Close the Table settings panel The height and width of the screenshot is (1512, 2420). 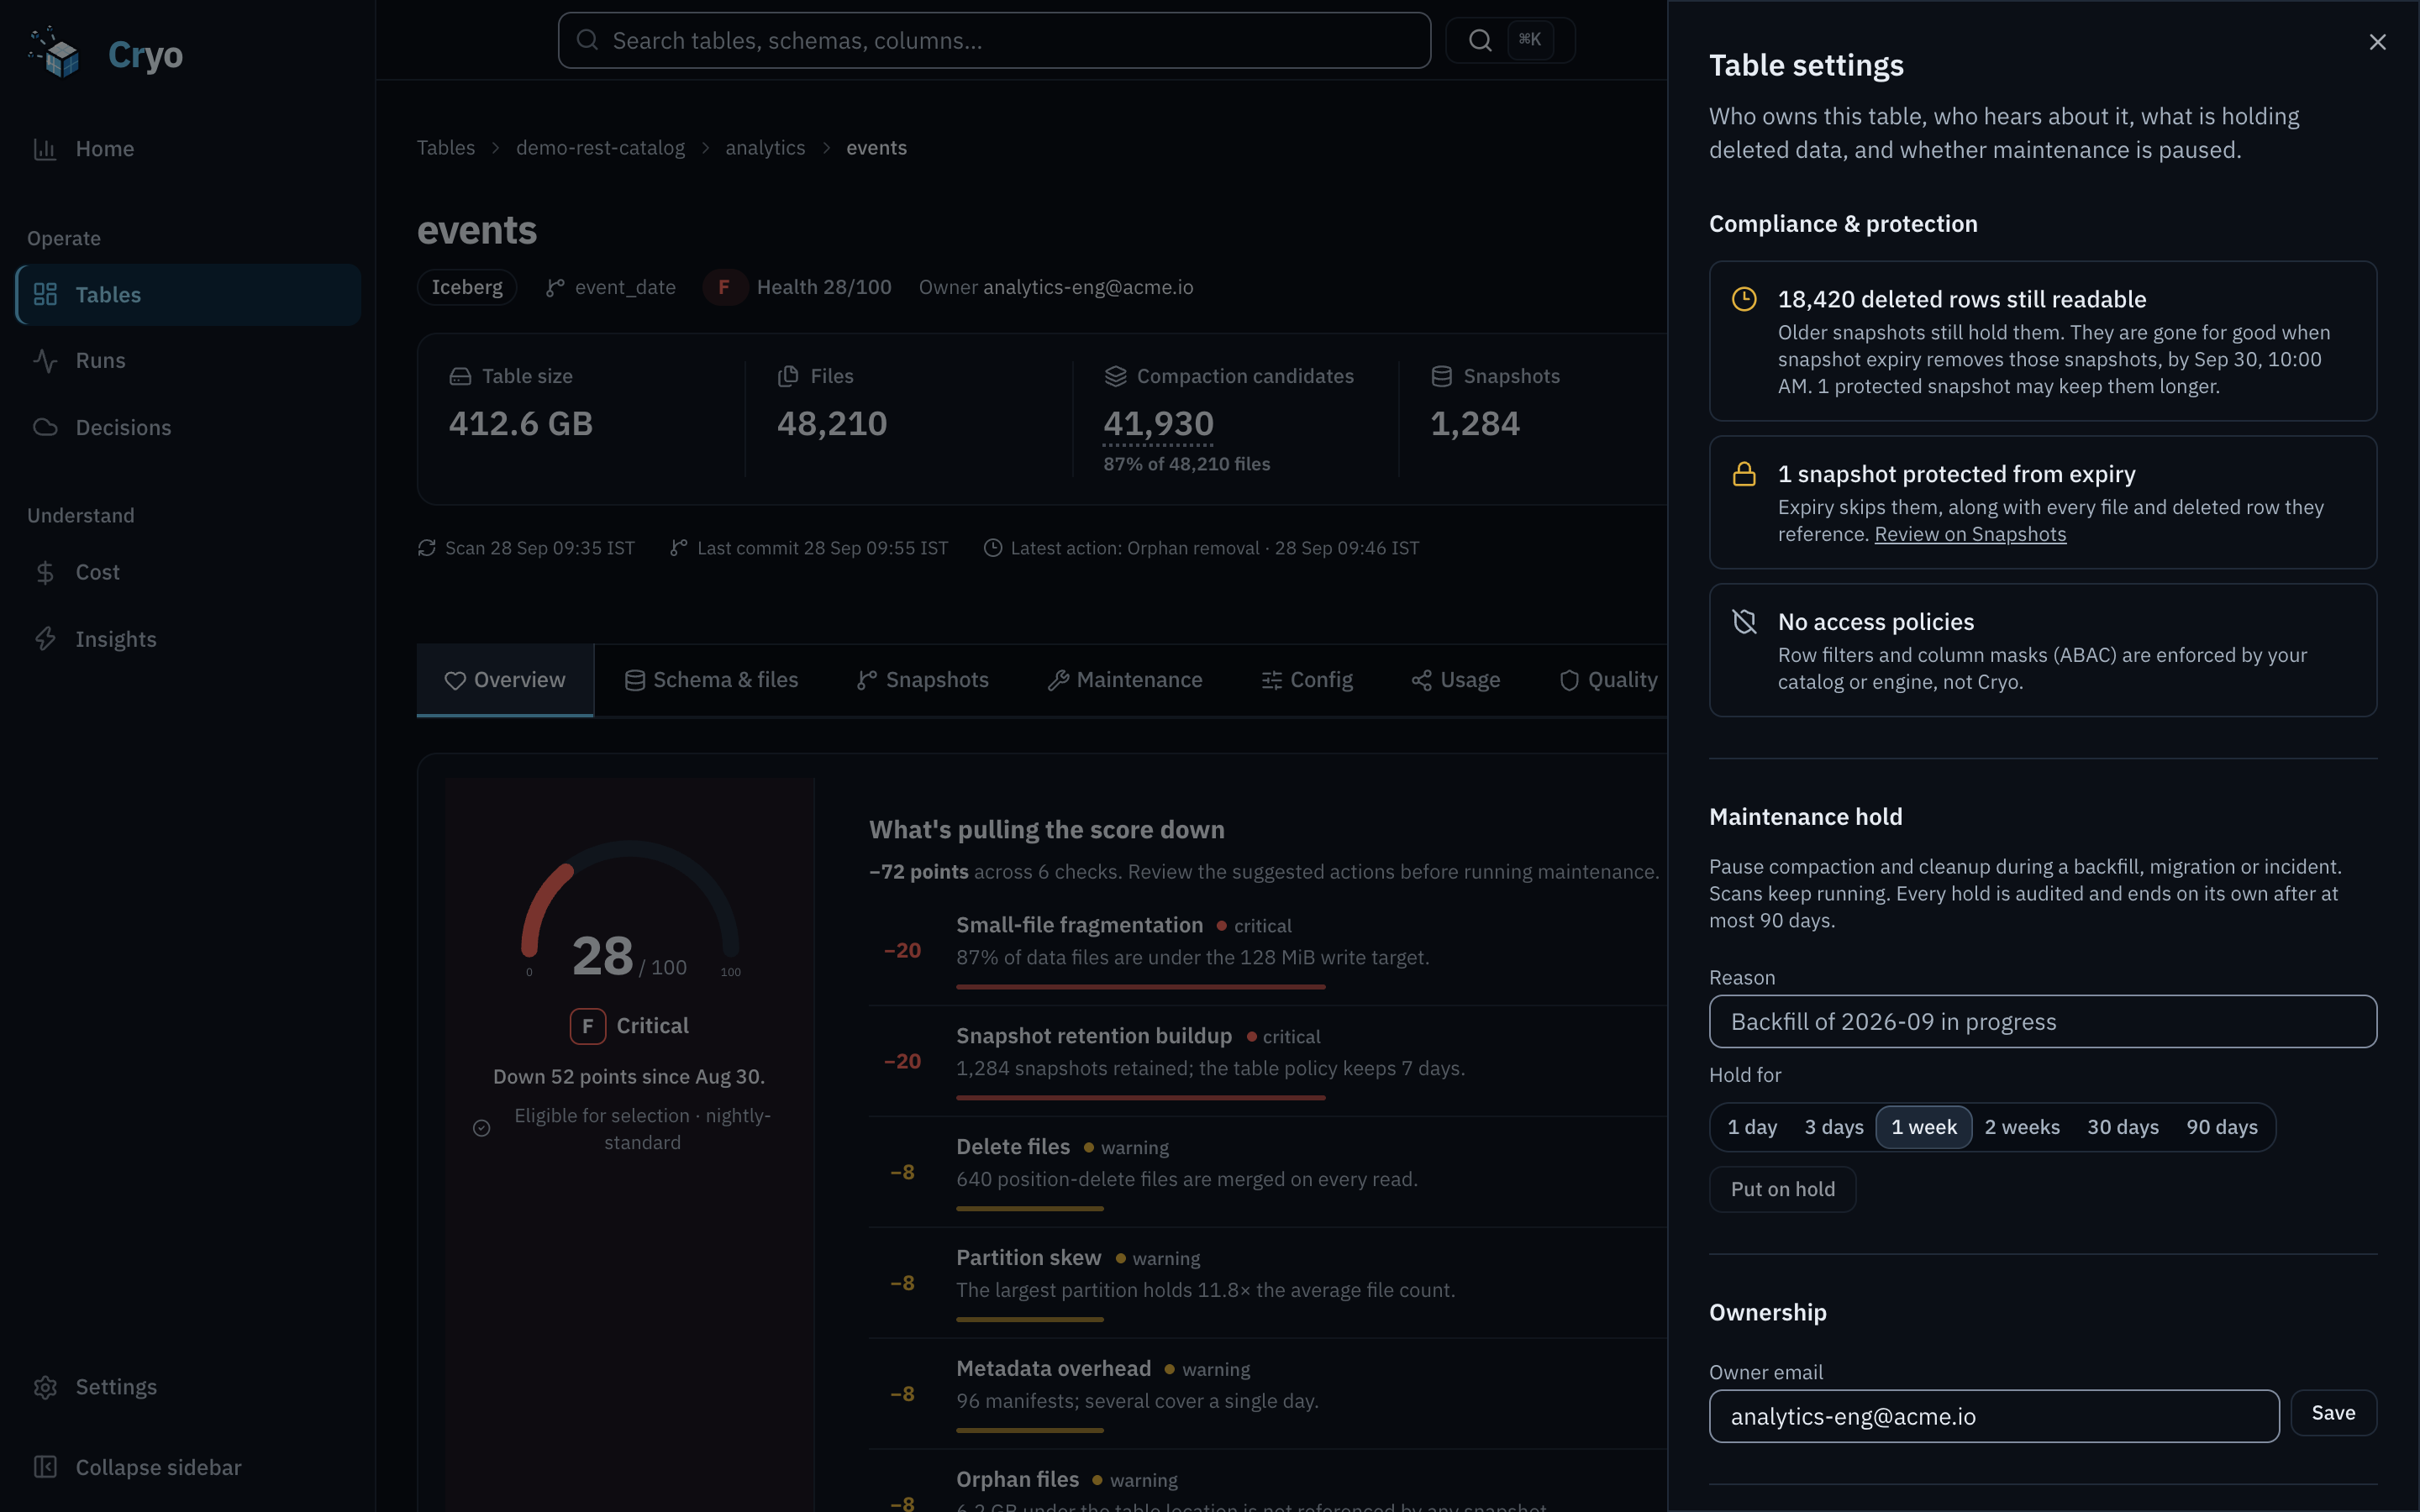click(2377, 42)
